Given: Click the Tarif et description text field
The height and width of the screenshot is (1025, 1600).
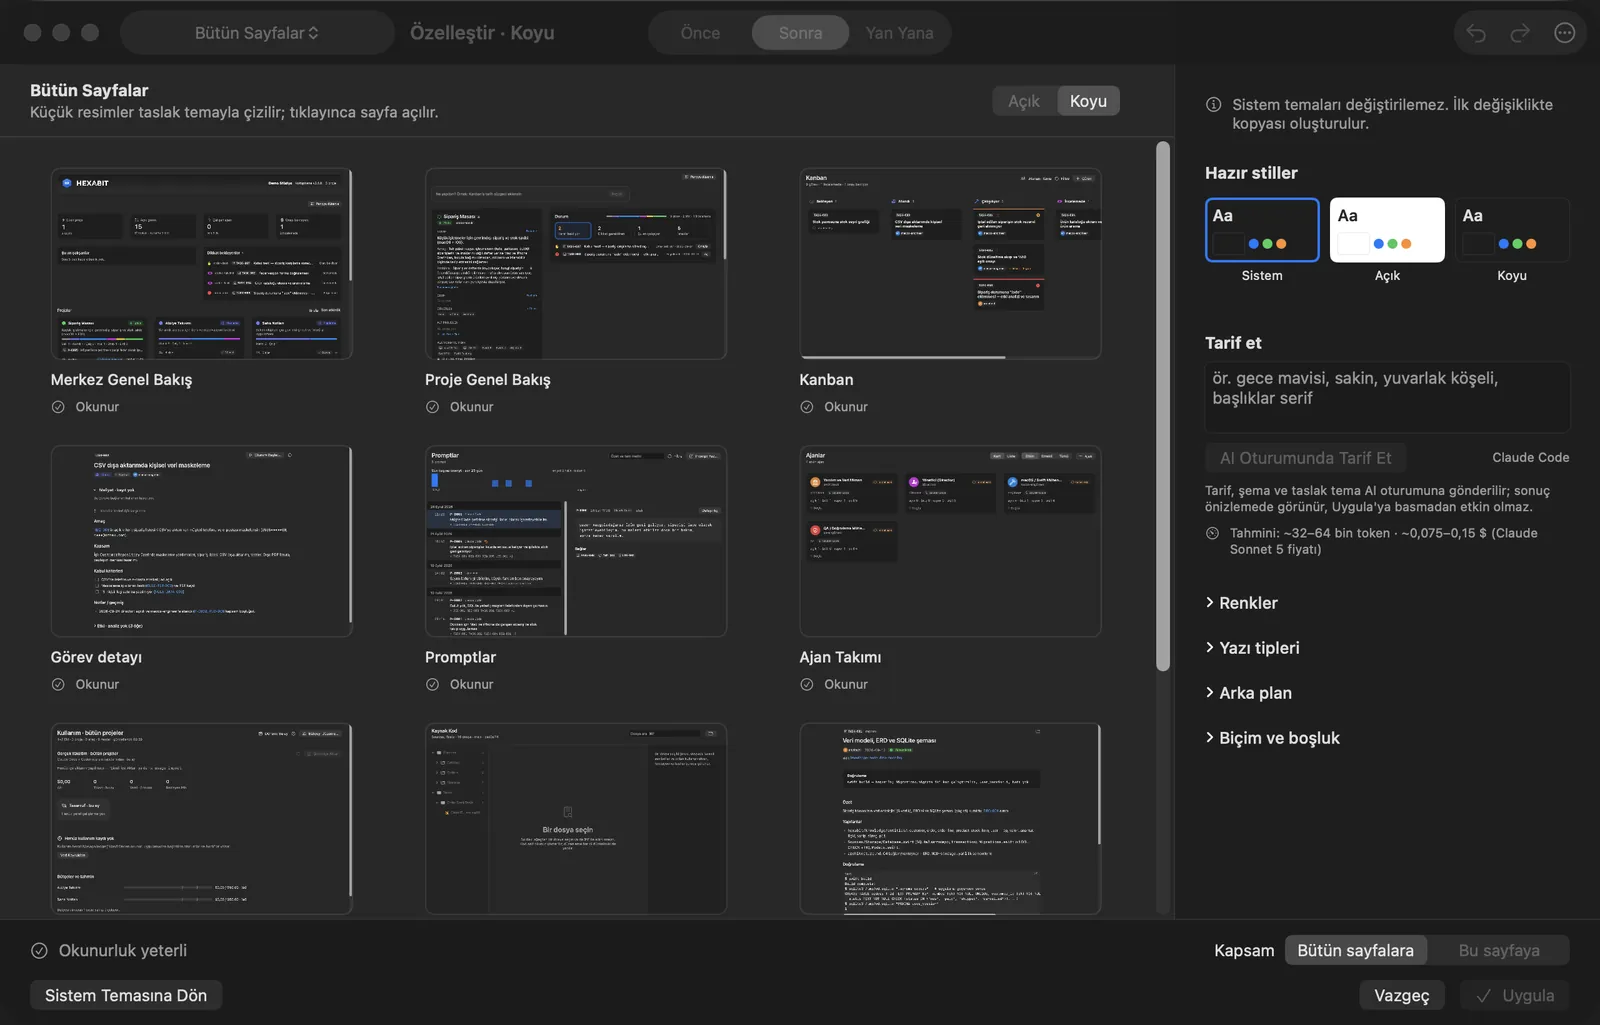Looking at the screenshot, I should pyautogui.click(x=1387, y=397).
